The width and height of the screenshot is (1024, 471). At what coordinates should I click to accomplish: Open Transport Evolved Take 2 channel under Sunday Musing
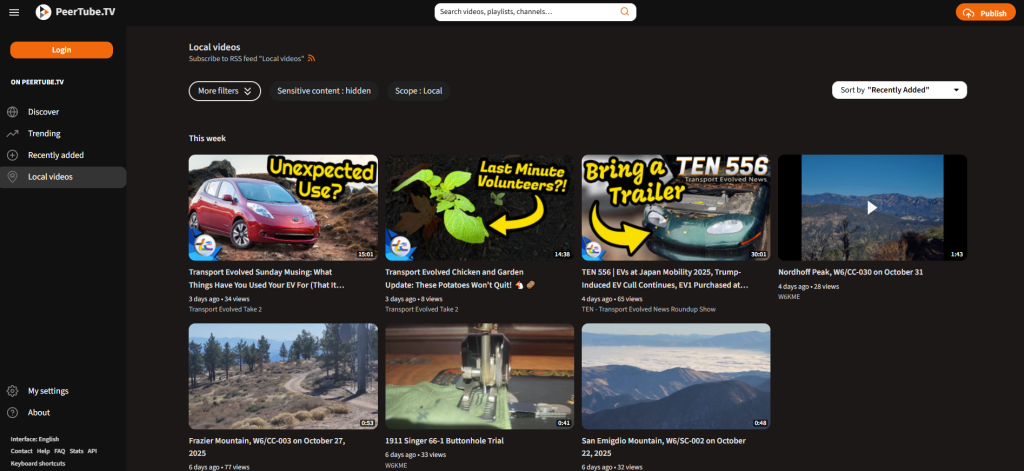[225, 309]
